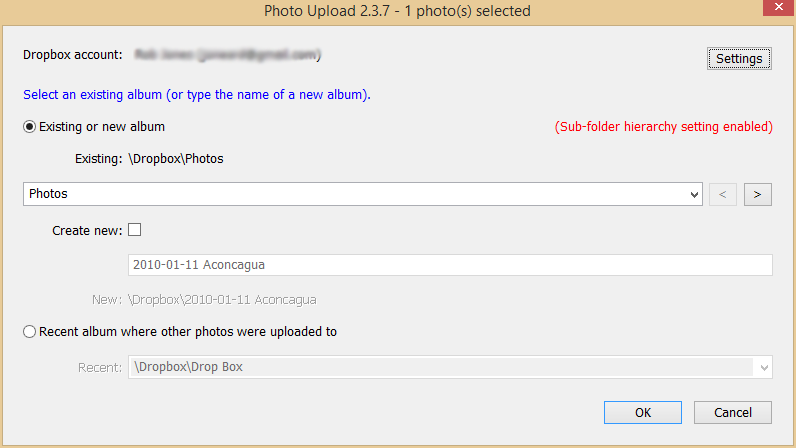This screenshot has height=448, width=796.
Task: Go to previous album with '<' button
Action: tap(723, 194)
